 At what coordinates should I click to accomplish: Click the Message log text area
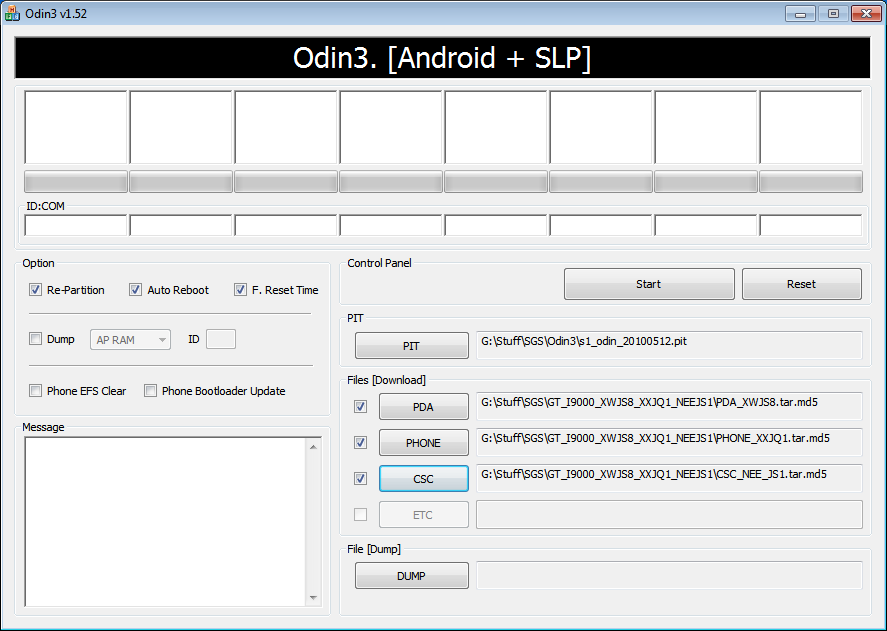[166, 522]
